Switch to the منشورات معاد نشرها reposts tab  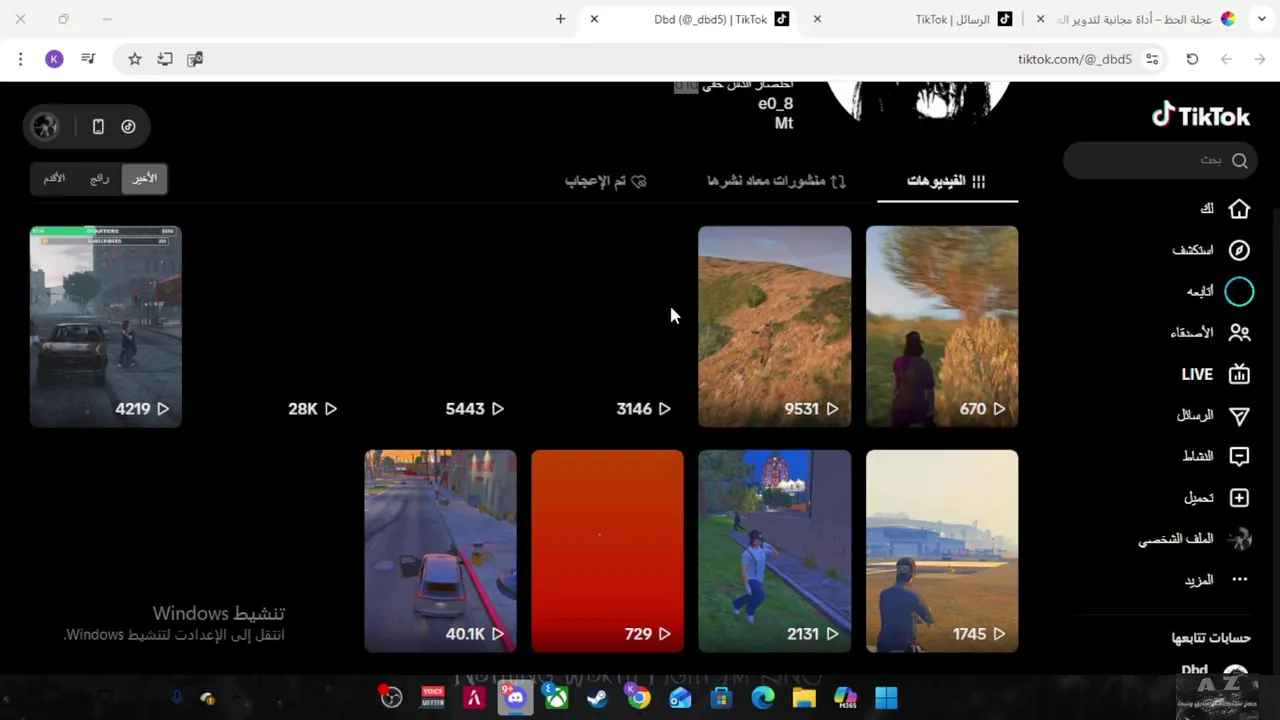point(777,181)
